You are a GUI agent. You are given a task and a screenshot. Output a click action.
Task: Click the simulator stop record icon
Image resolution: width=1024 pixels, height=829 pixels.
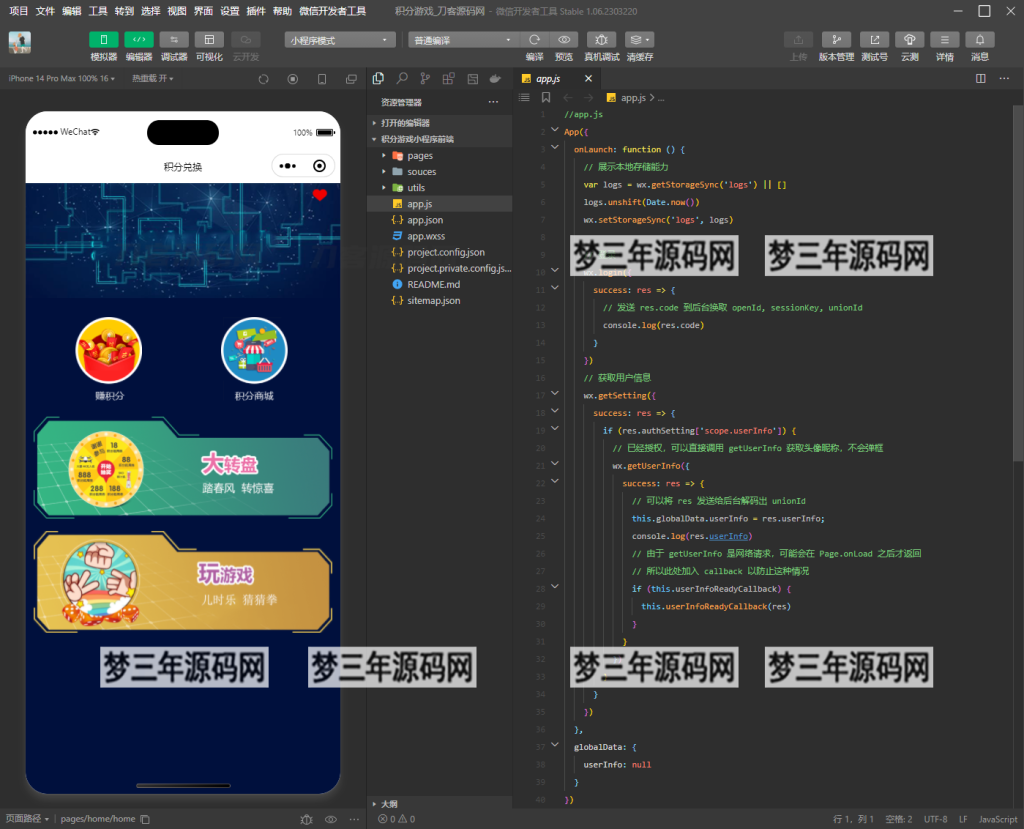click(x=293, y=79)
